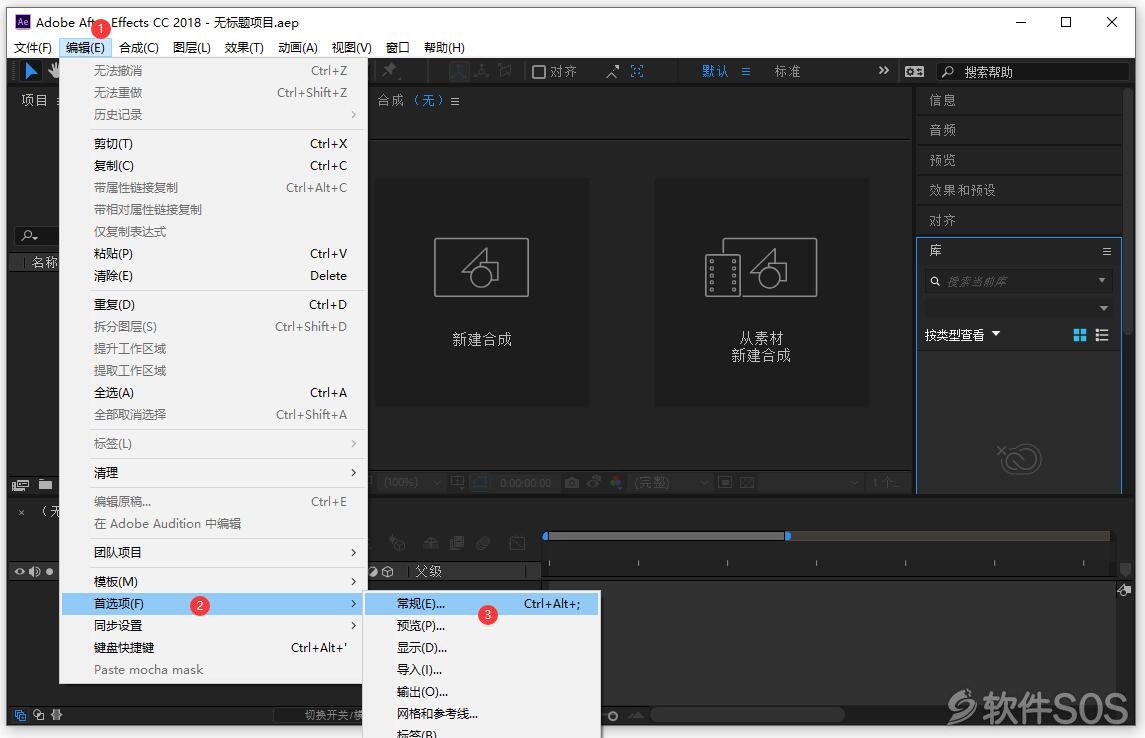This screenshot has width=1145, height=738.
Task: Click the interpret footage icon
Action: pyautogui.click(x=20, y=485)
